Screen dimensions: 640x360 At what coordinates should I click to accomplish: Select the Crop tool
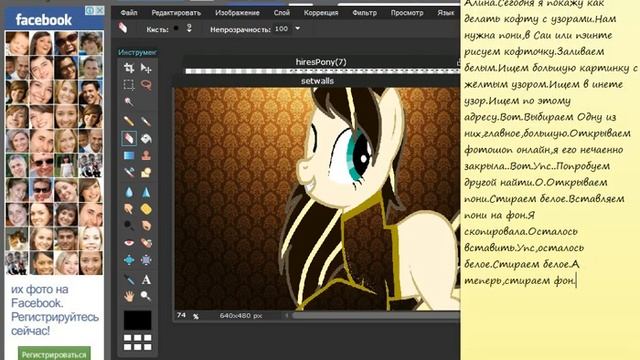[x=129, y=68]
